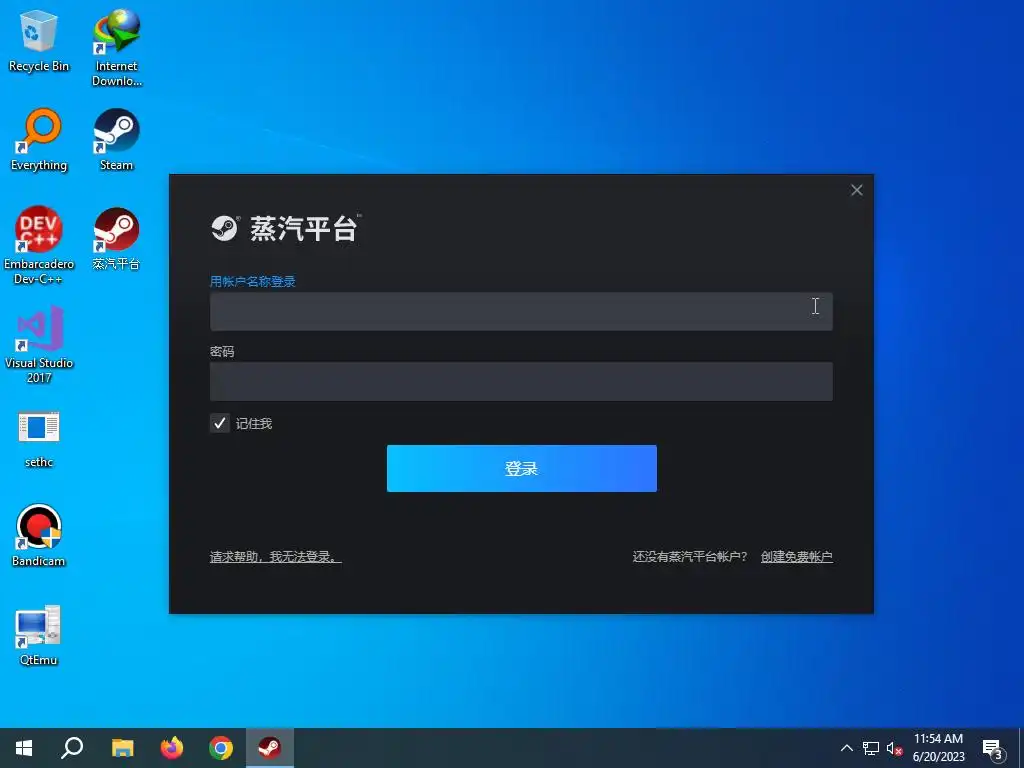
Task: Close the 蒸汽平台 login window
Action: coord(857,190)
